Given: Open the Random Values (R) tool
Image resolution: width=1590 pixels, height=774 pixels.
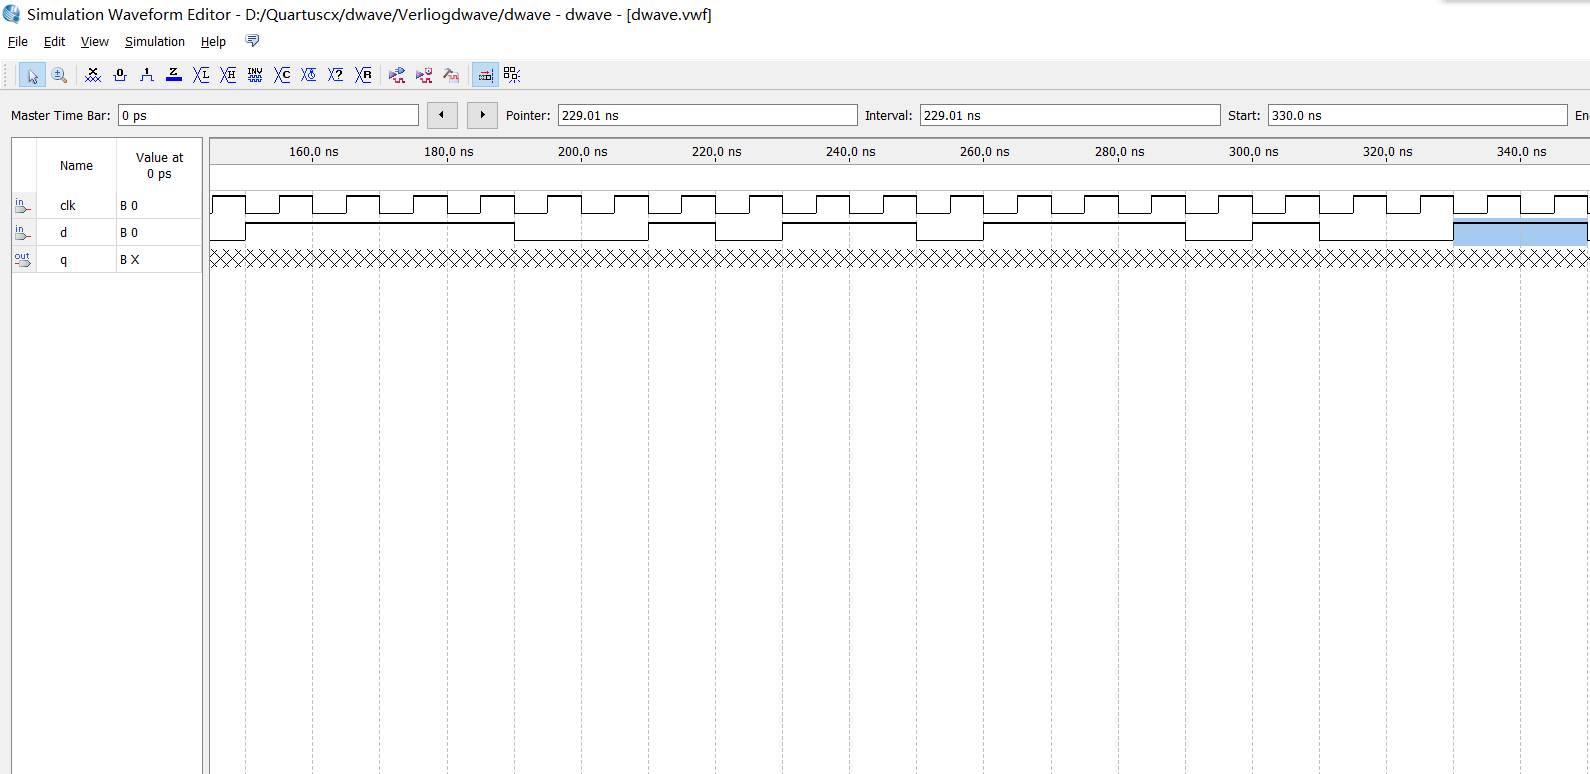Looking at the screenshot, I should (363, 75).
